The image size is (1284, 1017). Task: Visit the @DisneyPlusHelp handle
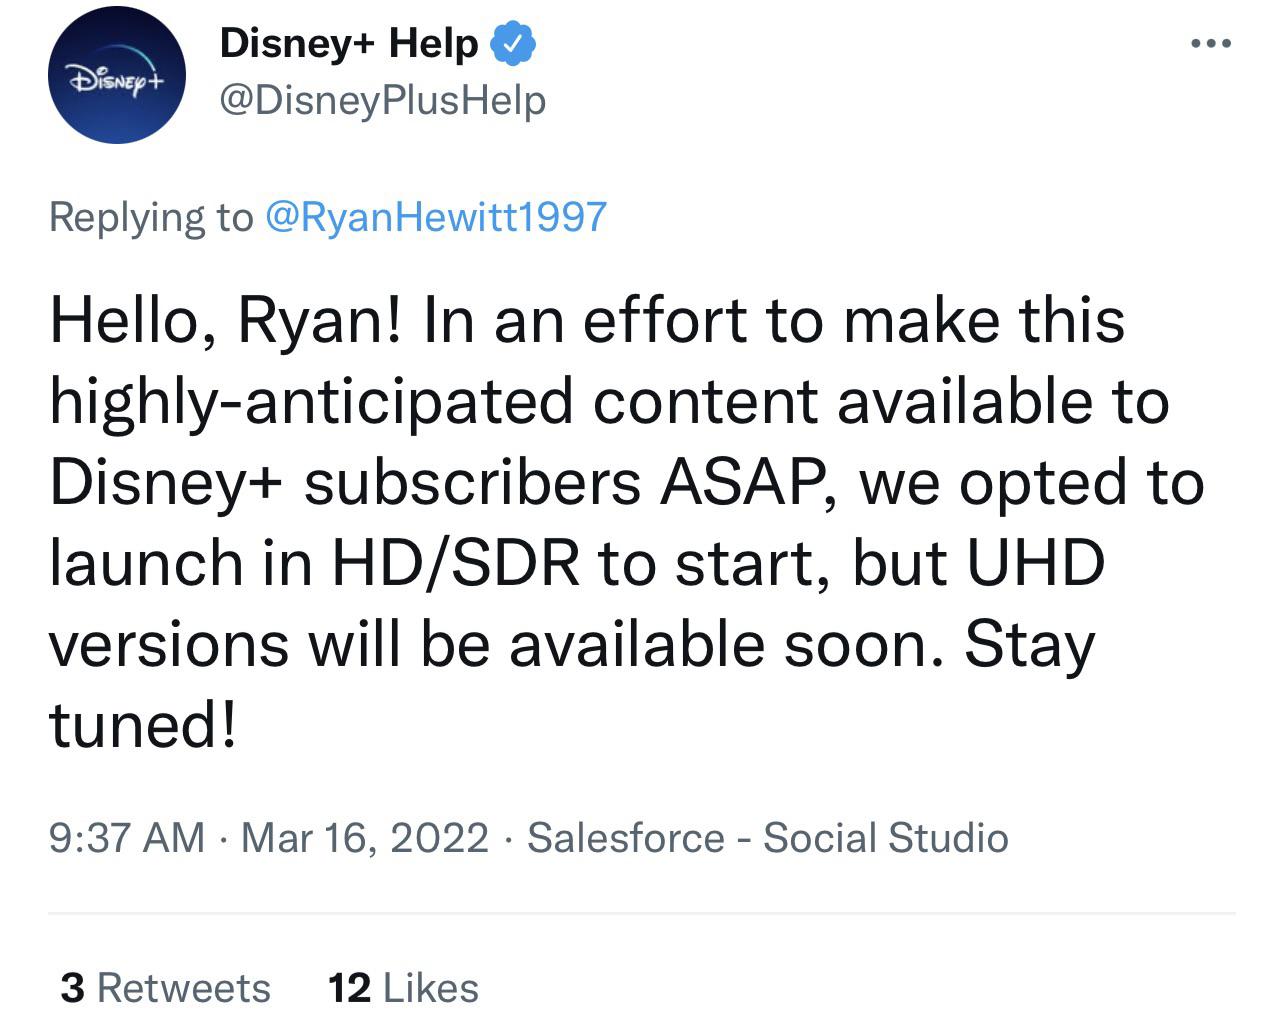(382, 100)
